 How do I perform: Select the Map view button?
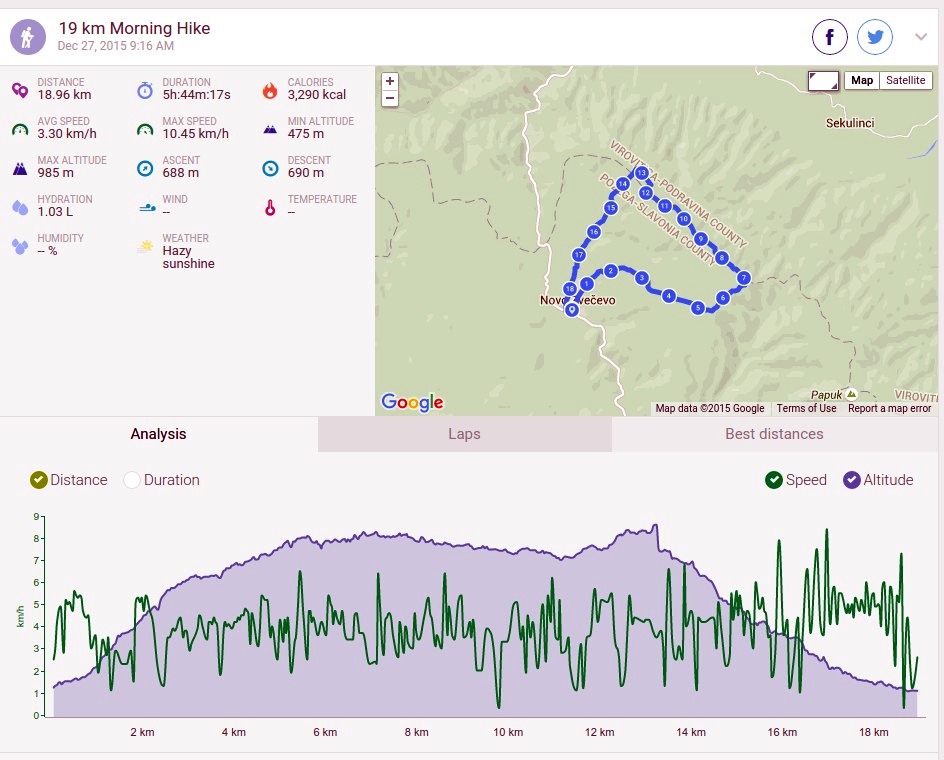point(862,81)
